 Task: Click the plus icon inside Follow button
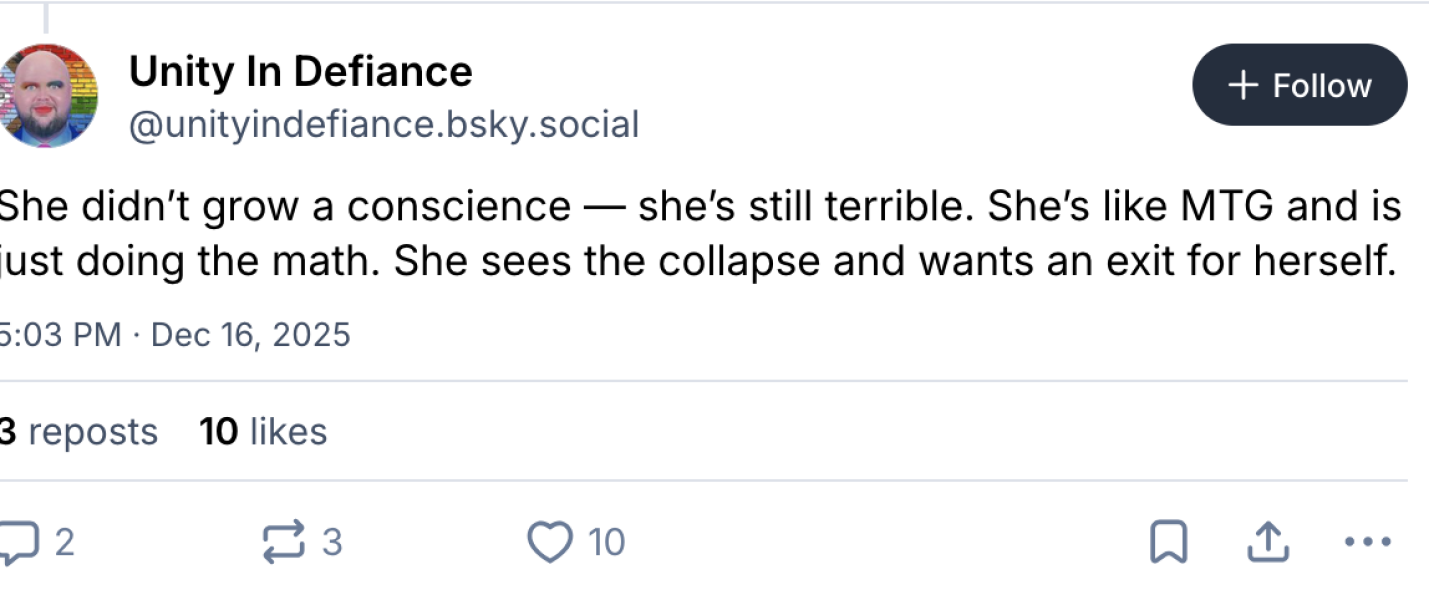pyautogui.click(x=1242, y=86)
